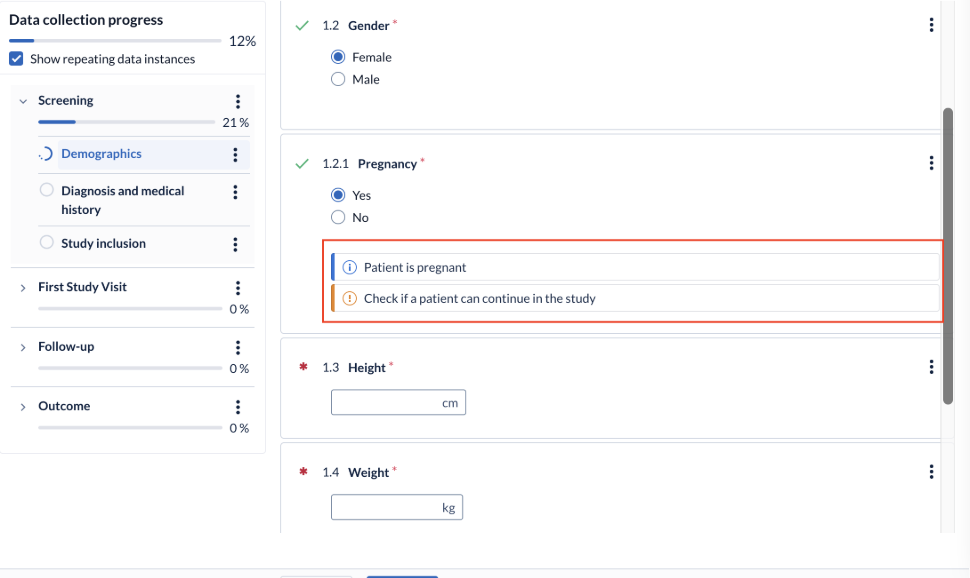Click the vertical scrollbar of the form

tap(948, 256)
